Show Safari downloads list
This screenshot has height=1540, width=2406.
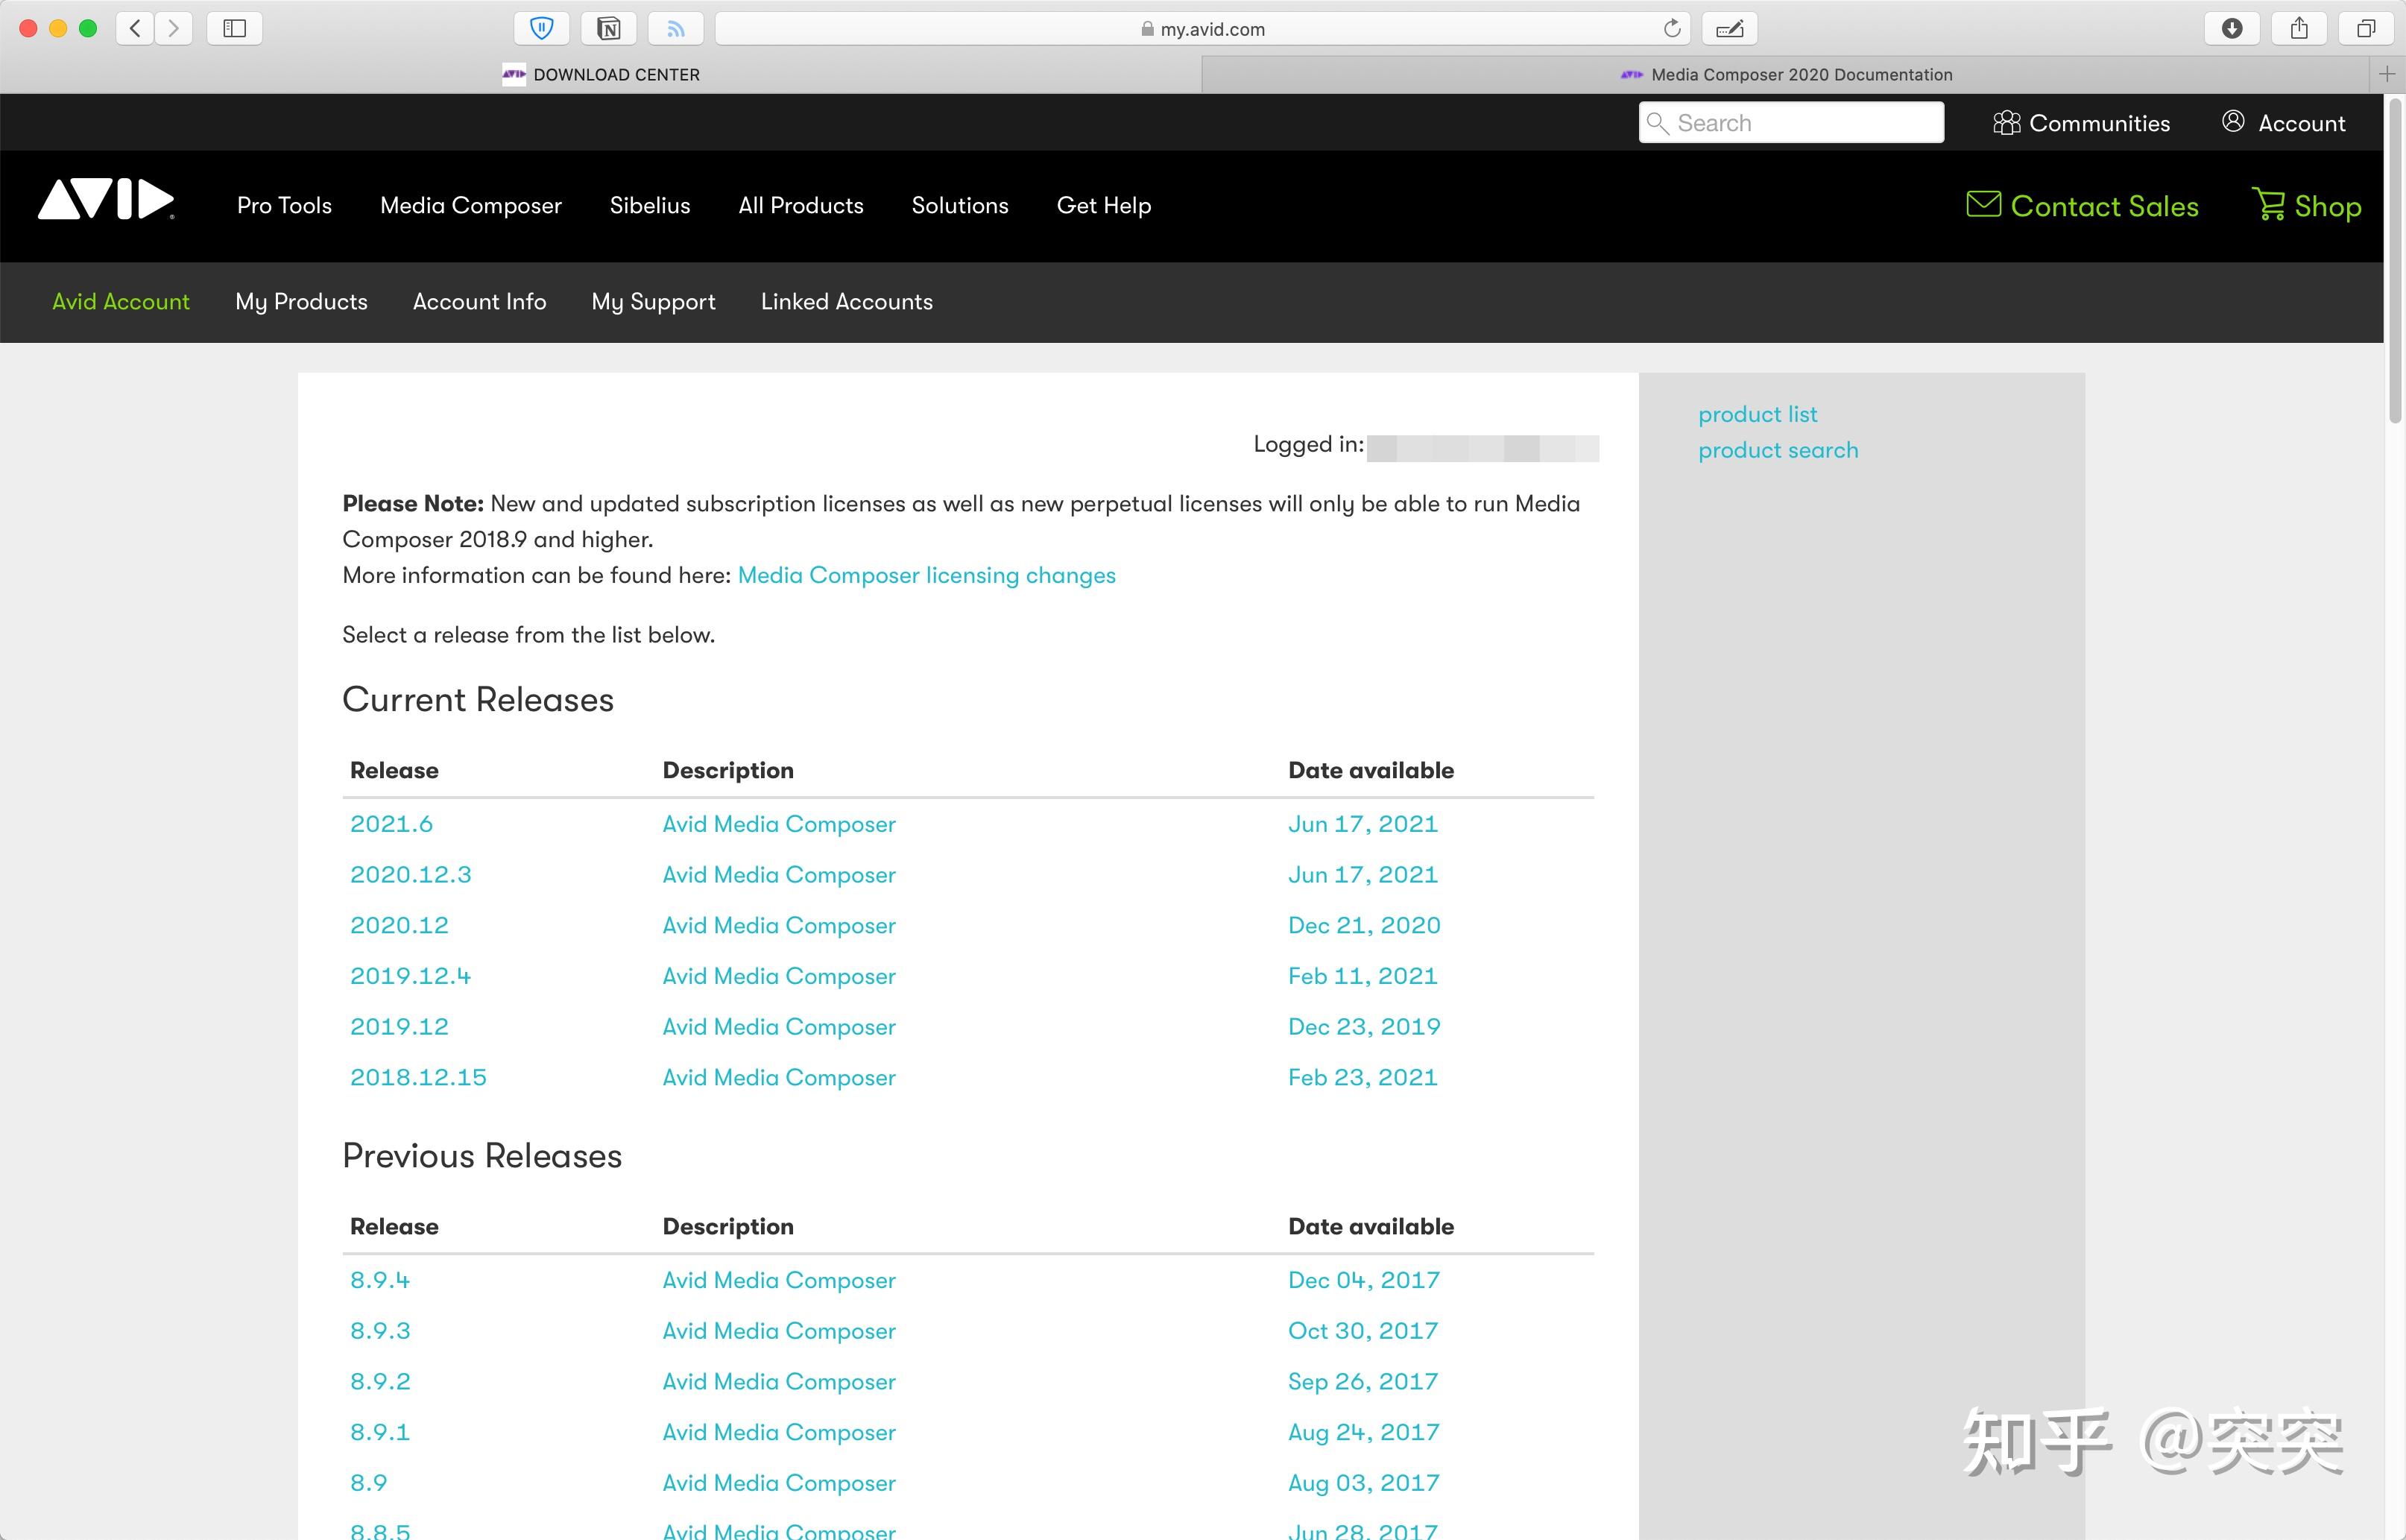pyautogui.click(x=2231, y=28)
